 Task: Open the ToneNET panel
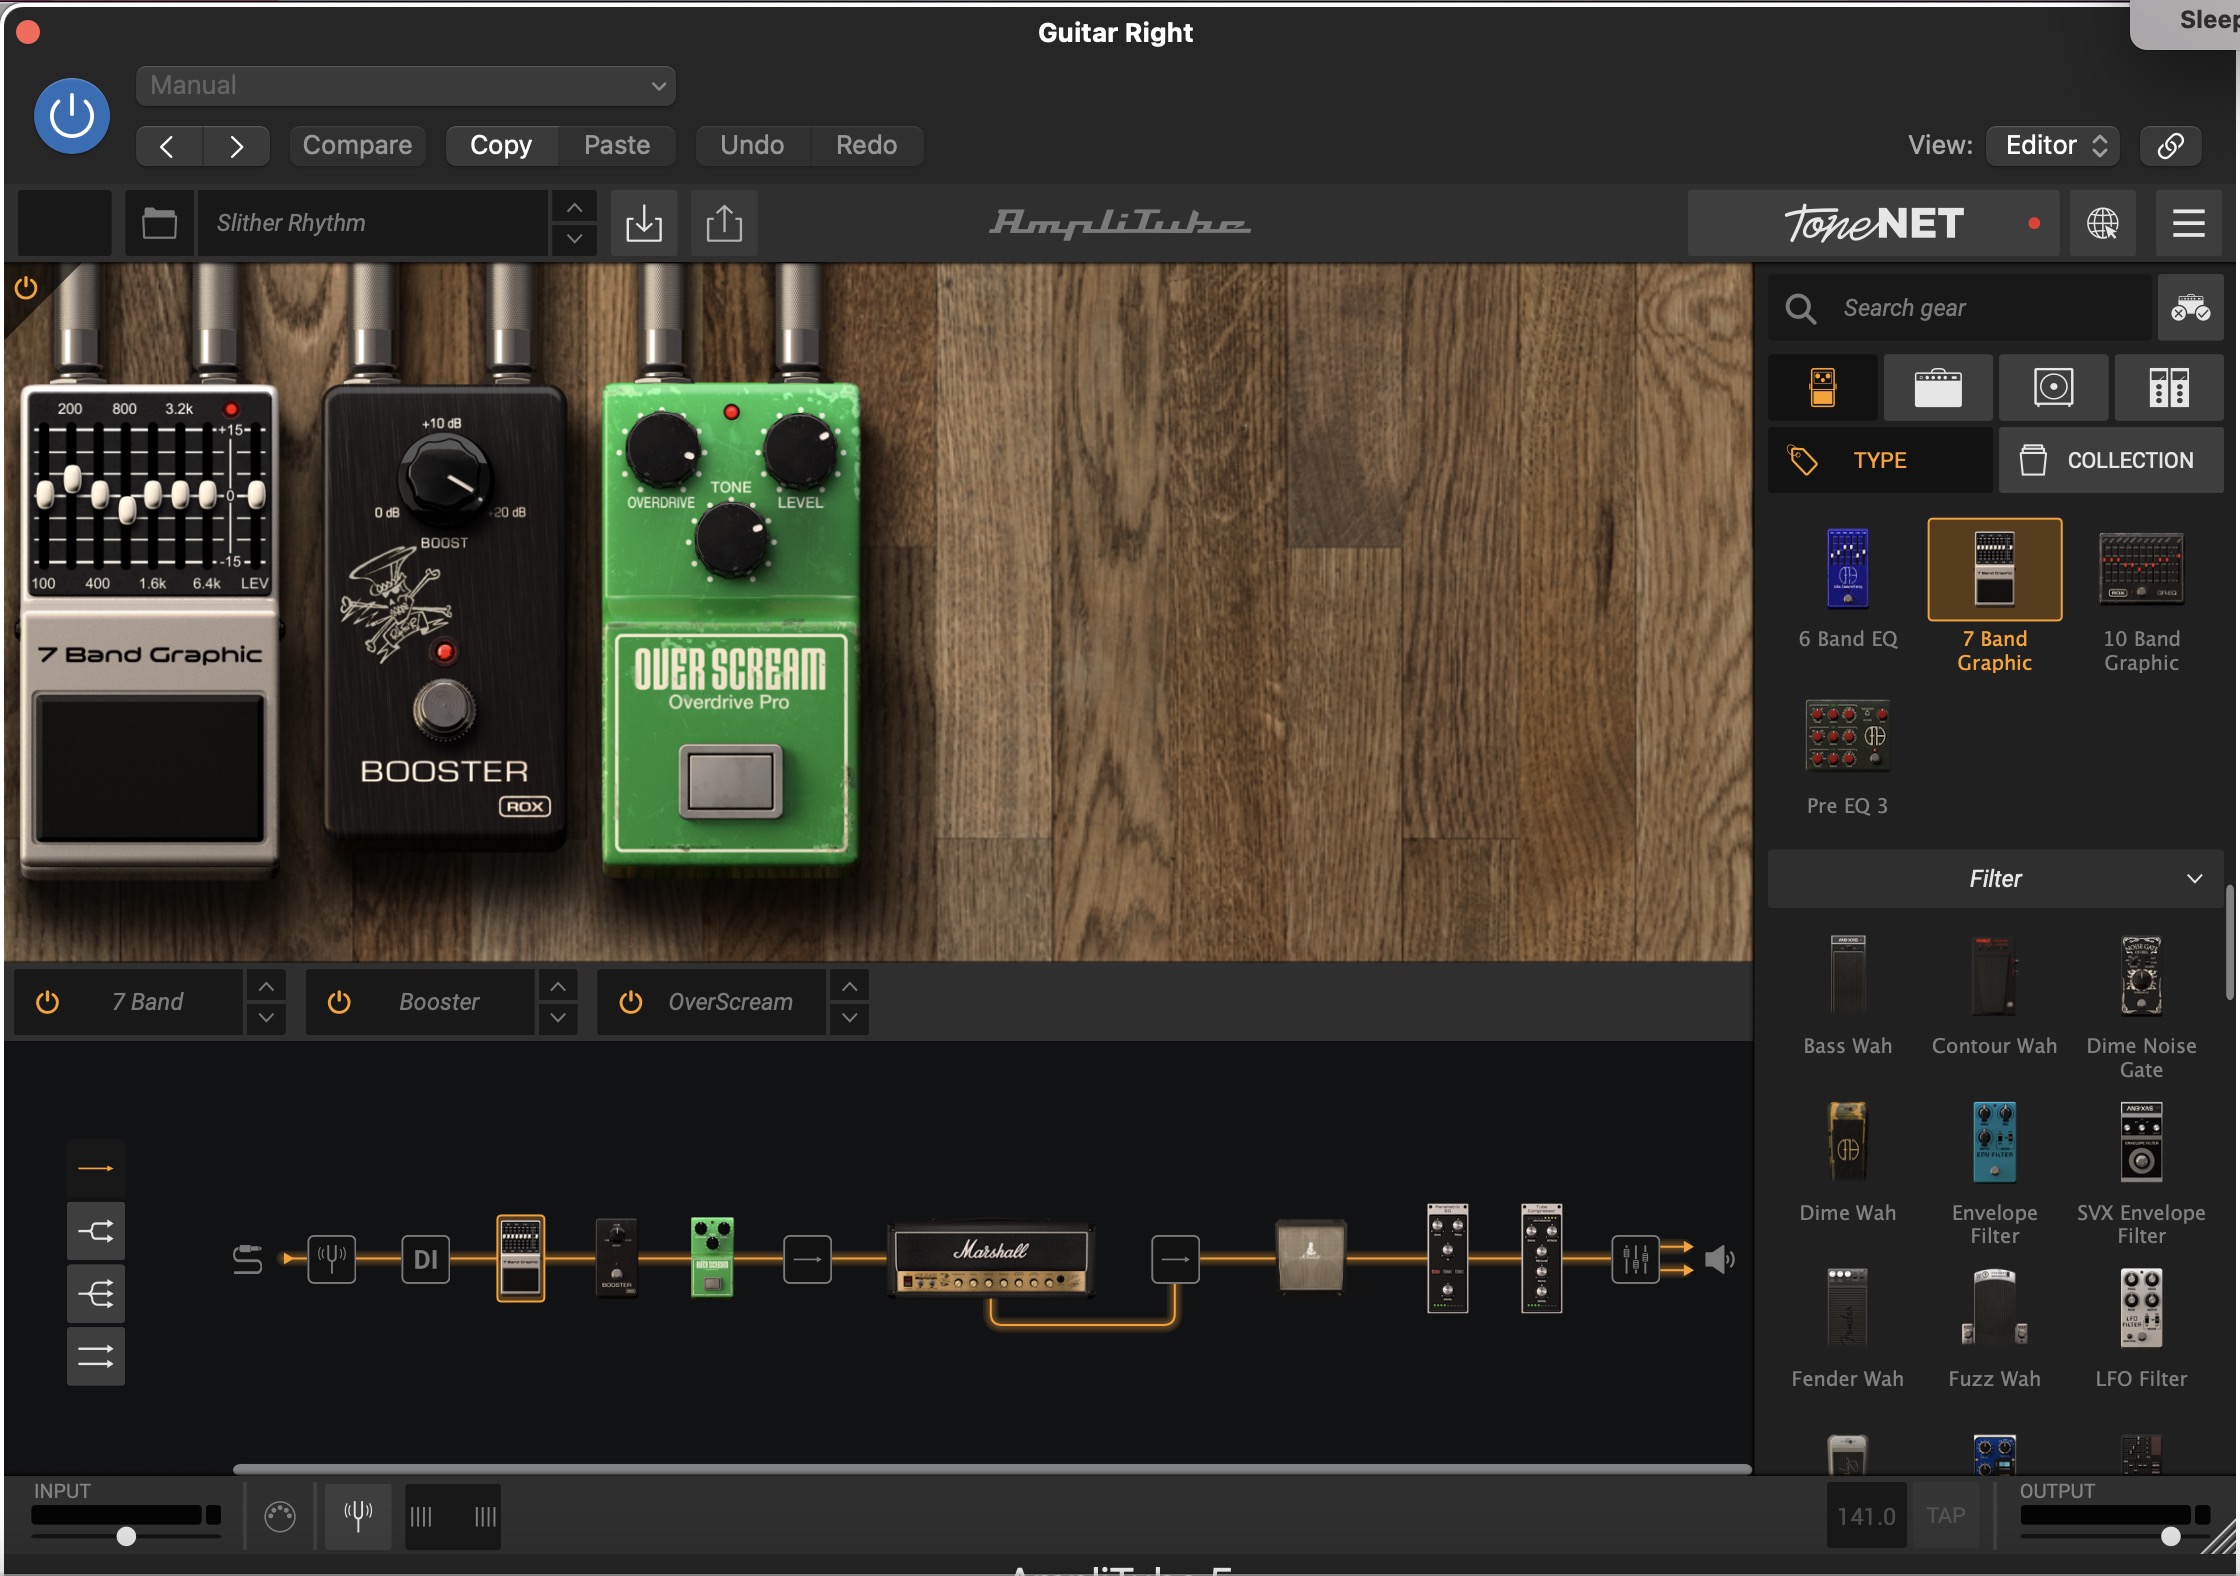tap(1873, 223)
